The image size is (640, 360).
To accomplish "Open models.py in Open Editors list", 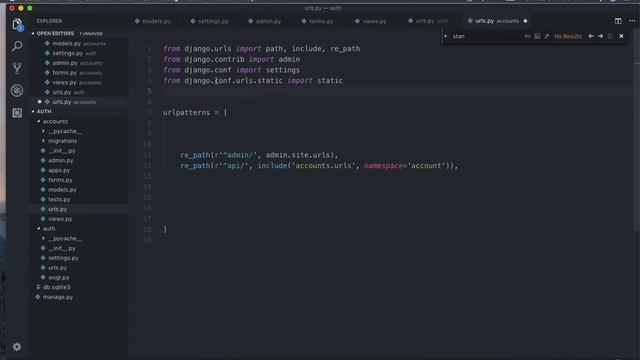I will click(x=78, y=43).
